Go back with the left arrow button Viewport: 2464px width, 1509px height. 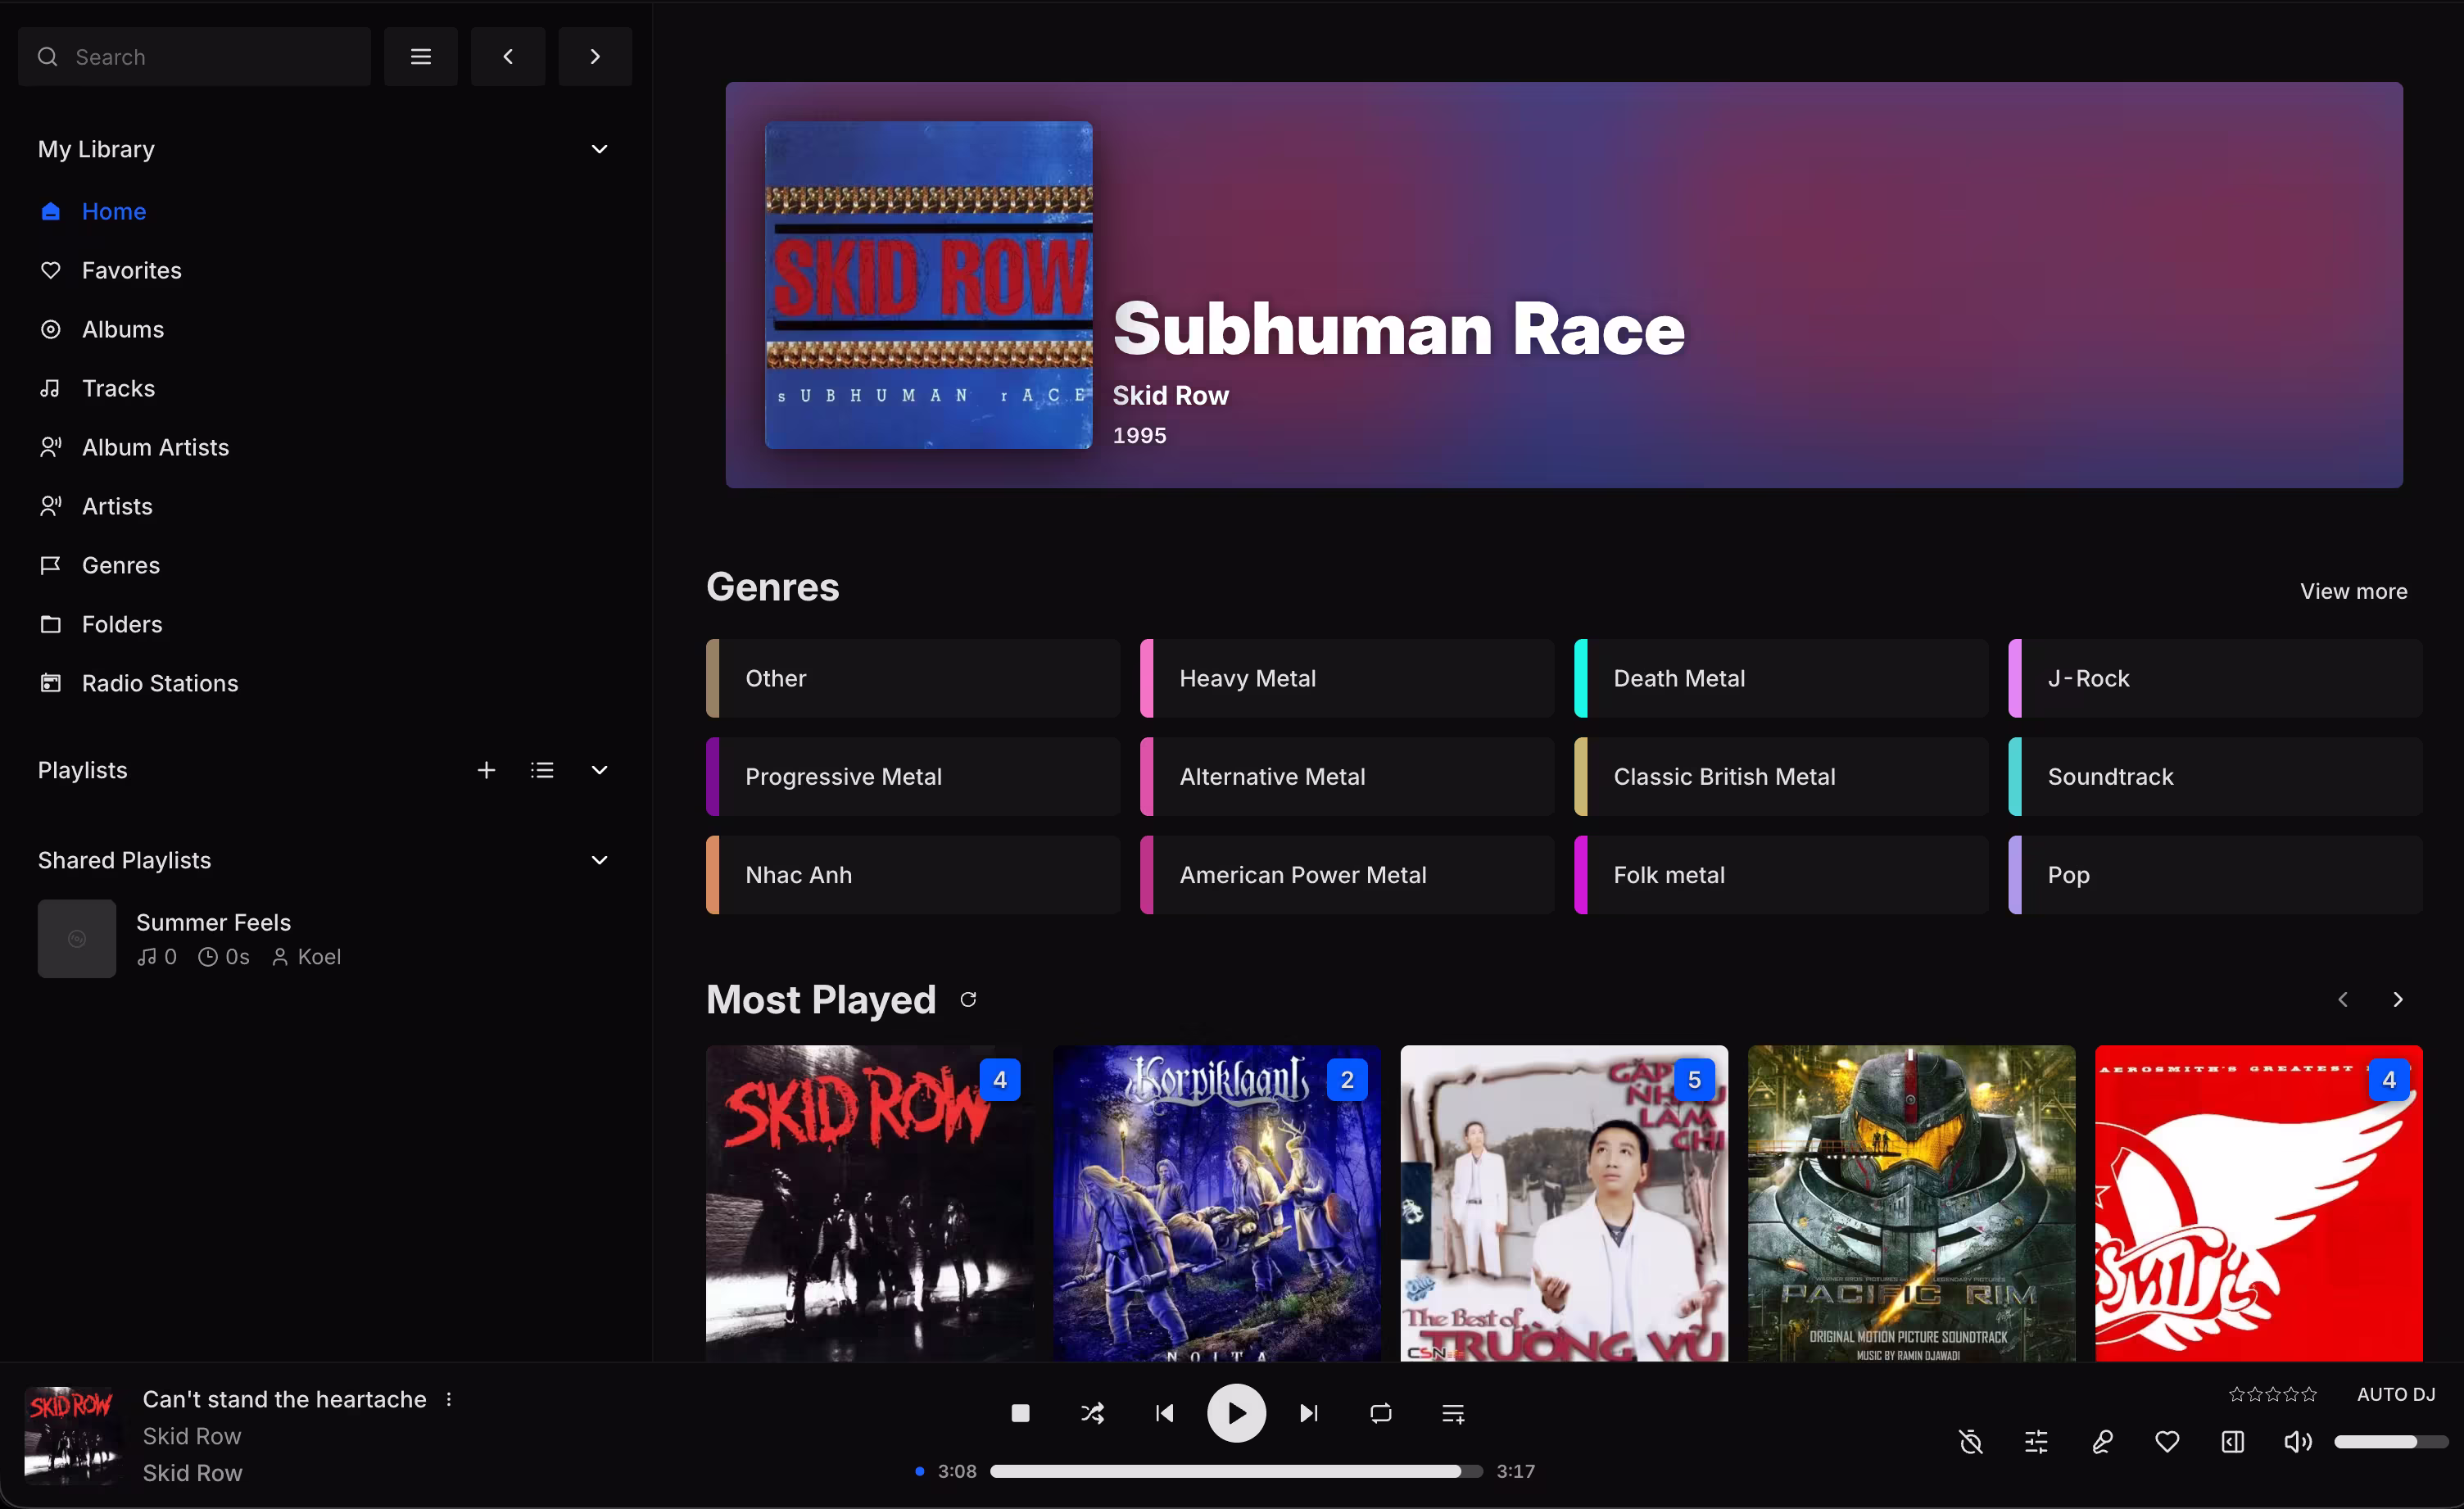[x=507, y=57]
